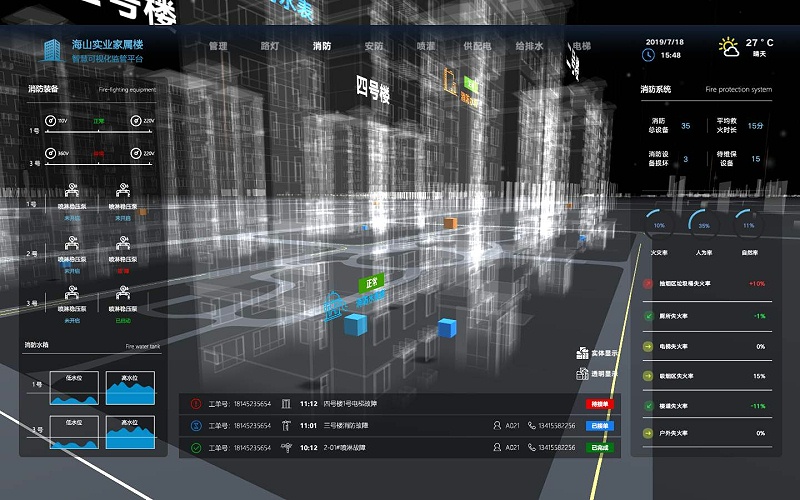Click the red status icon beside 抽烟区垃圾桶失火率

tap(647, 283)
